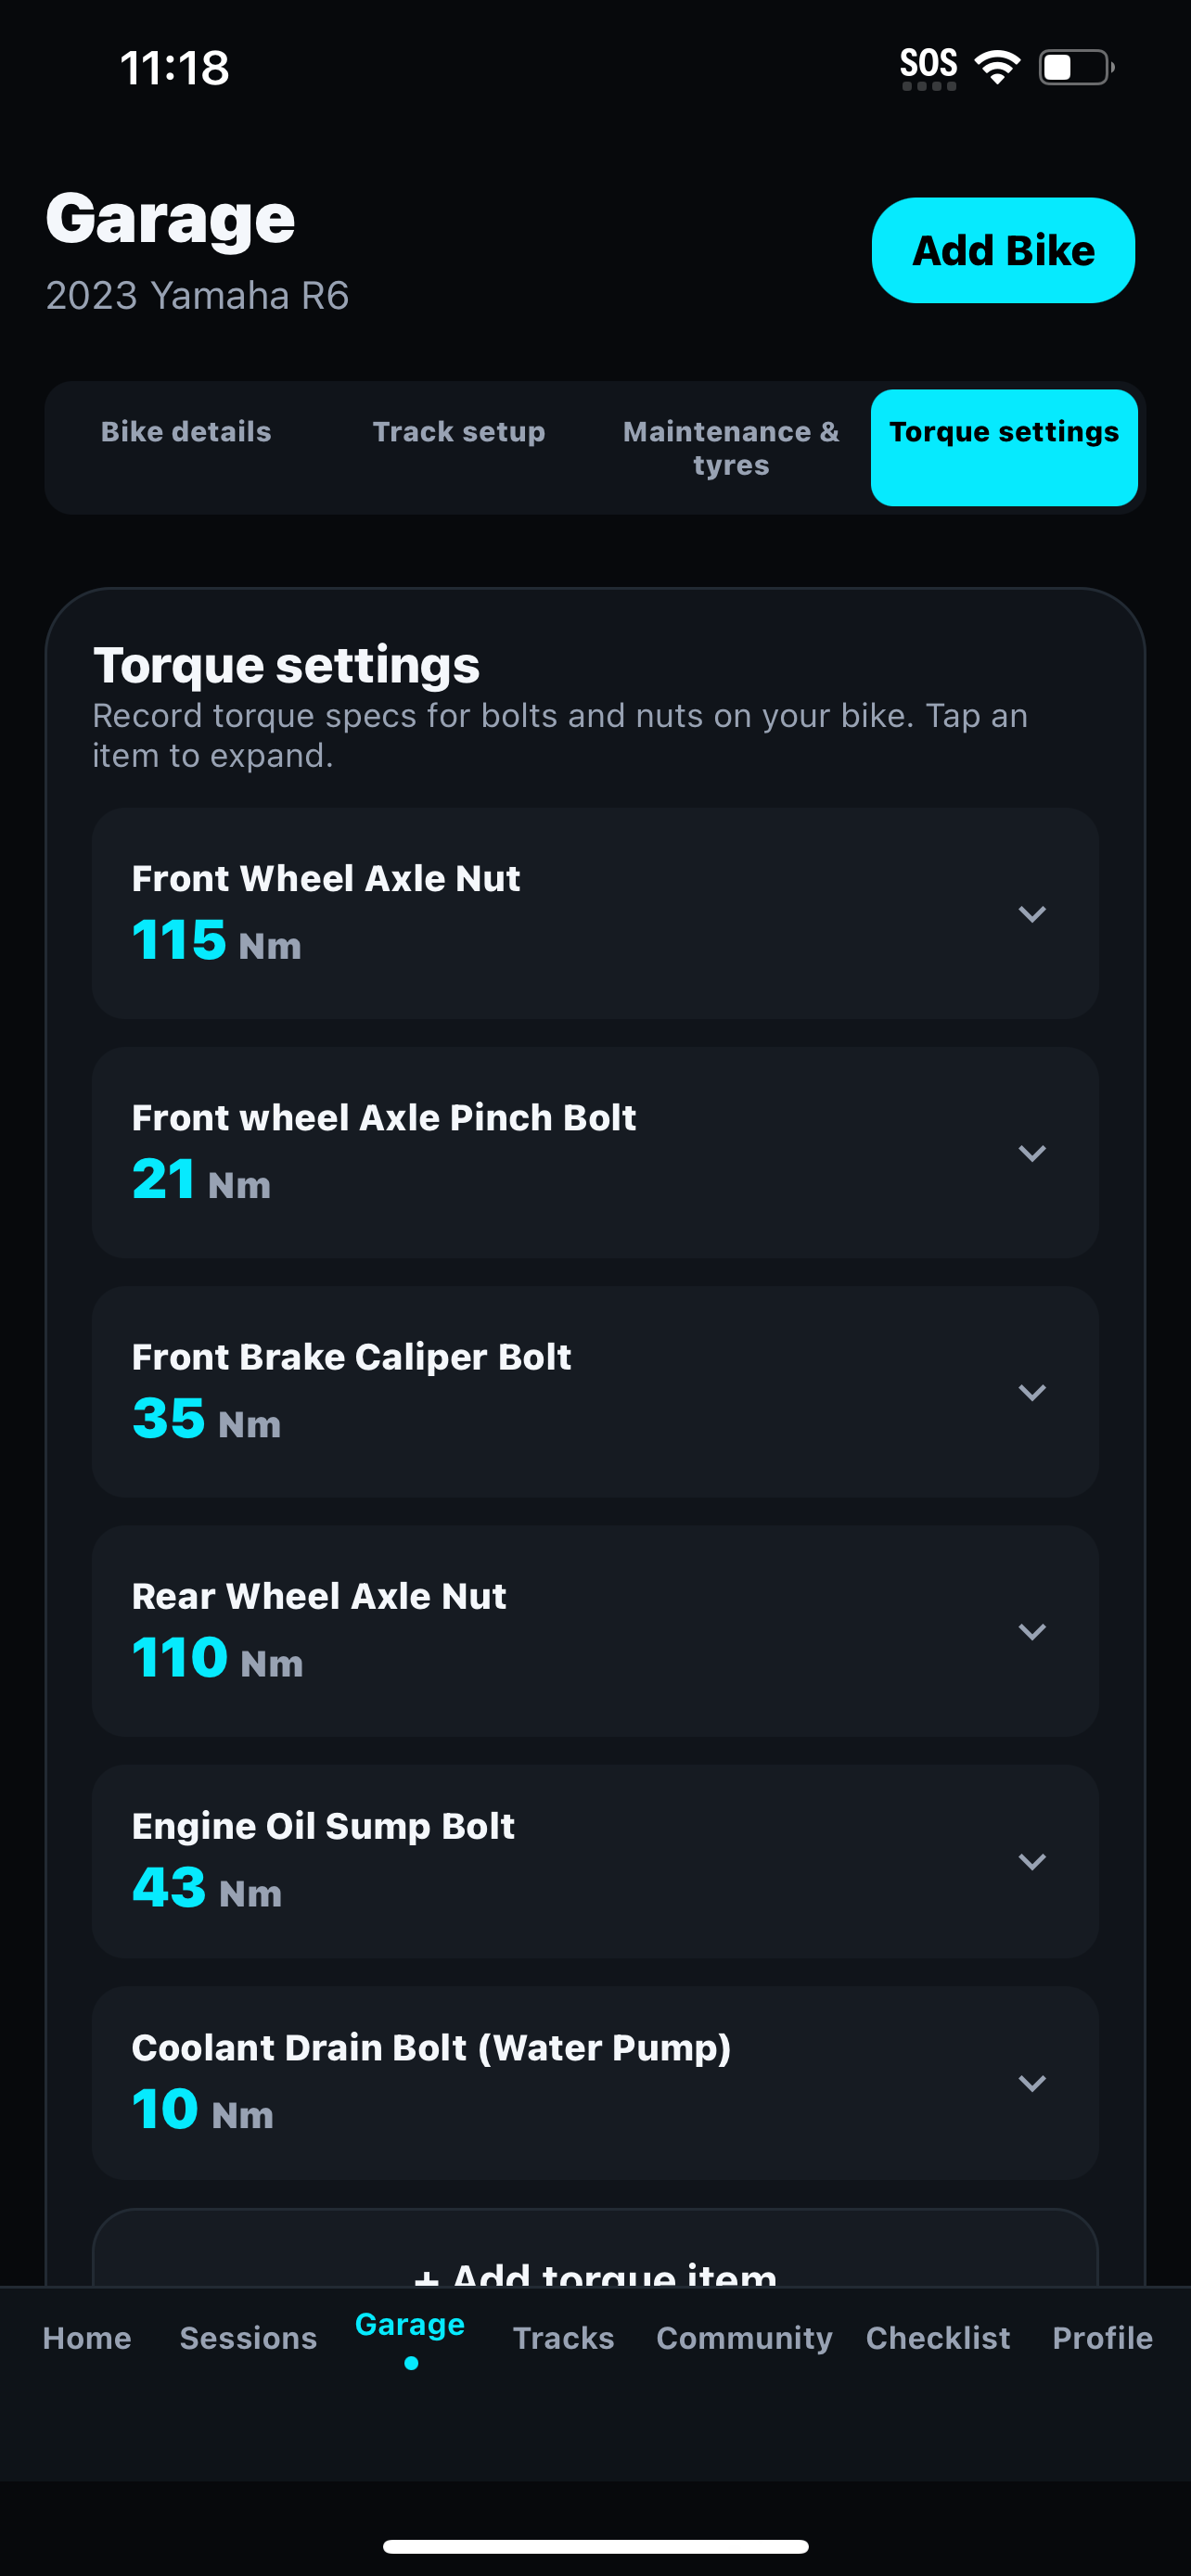1191x2576 pixels.
Task: Open Checklist in bottom navigation
Action: click(938, 2338)
